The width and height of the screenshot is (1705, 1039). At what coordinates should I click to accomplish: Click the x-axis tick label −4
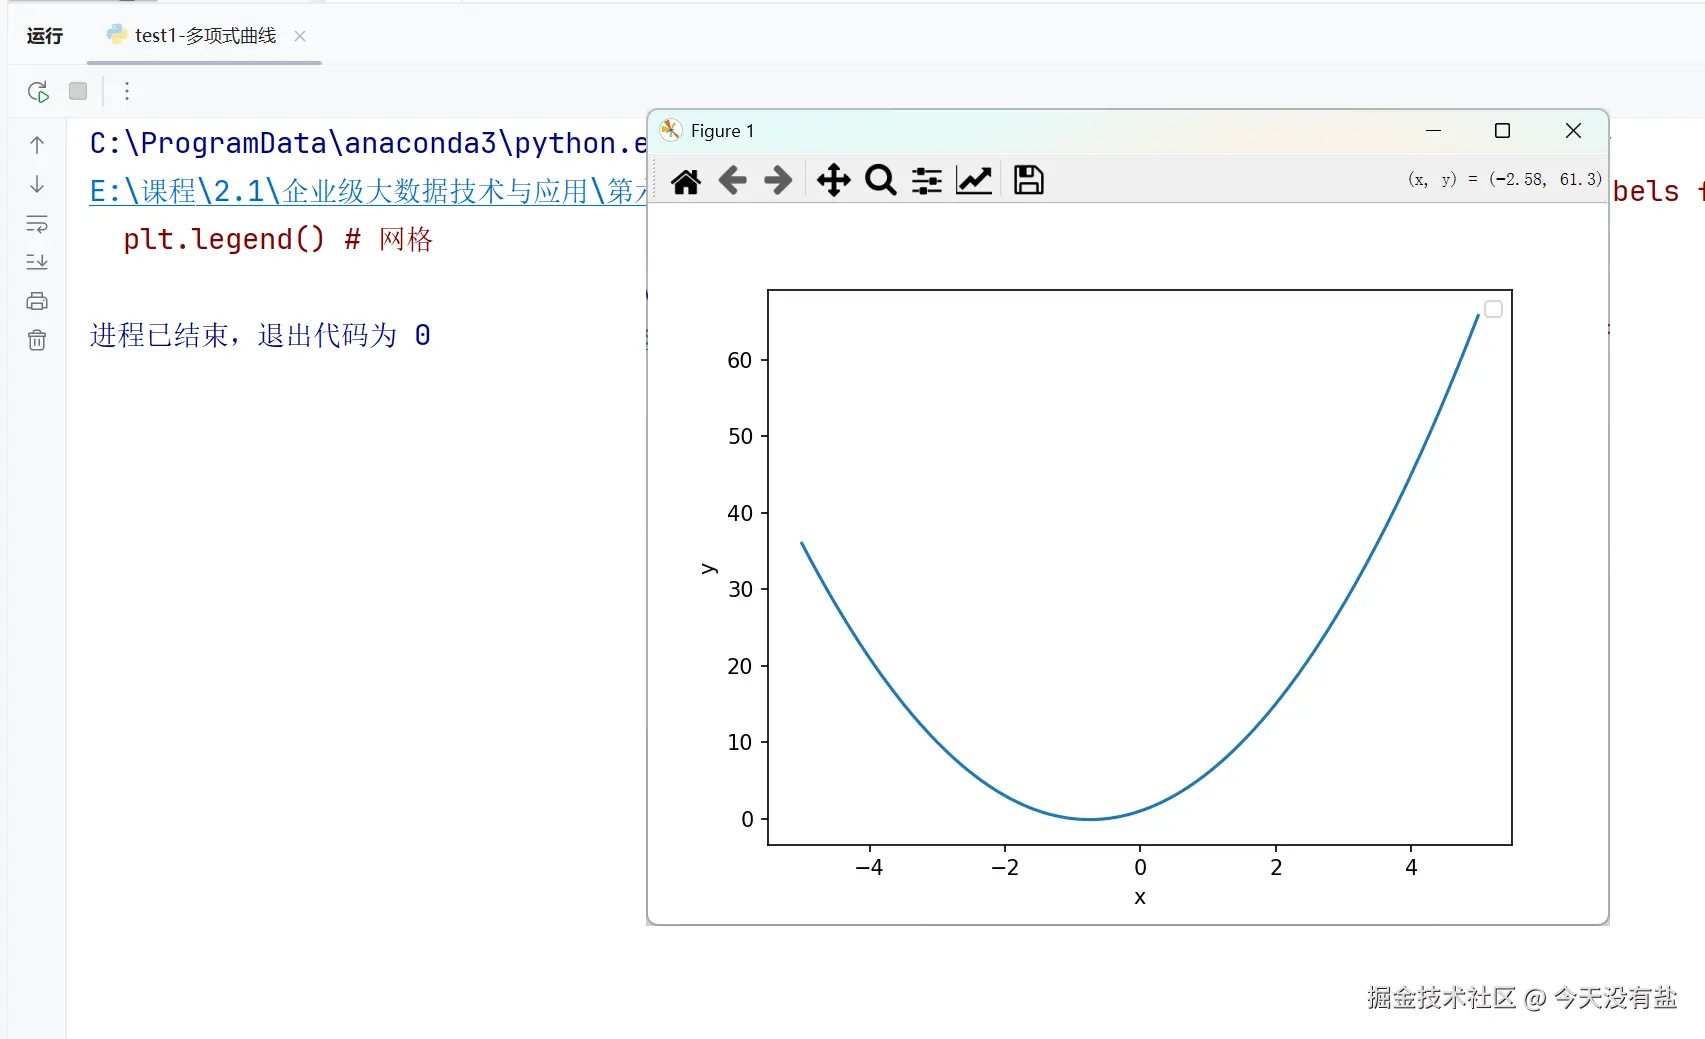click(869, 867)
